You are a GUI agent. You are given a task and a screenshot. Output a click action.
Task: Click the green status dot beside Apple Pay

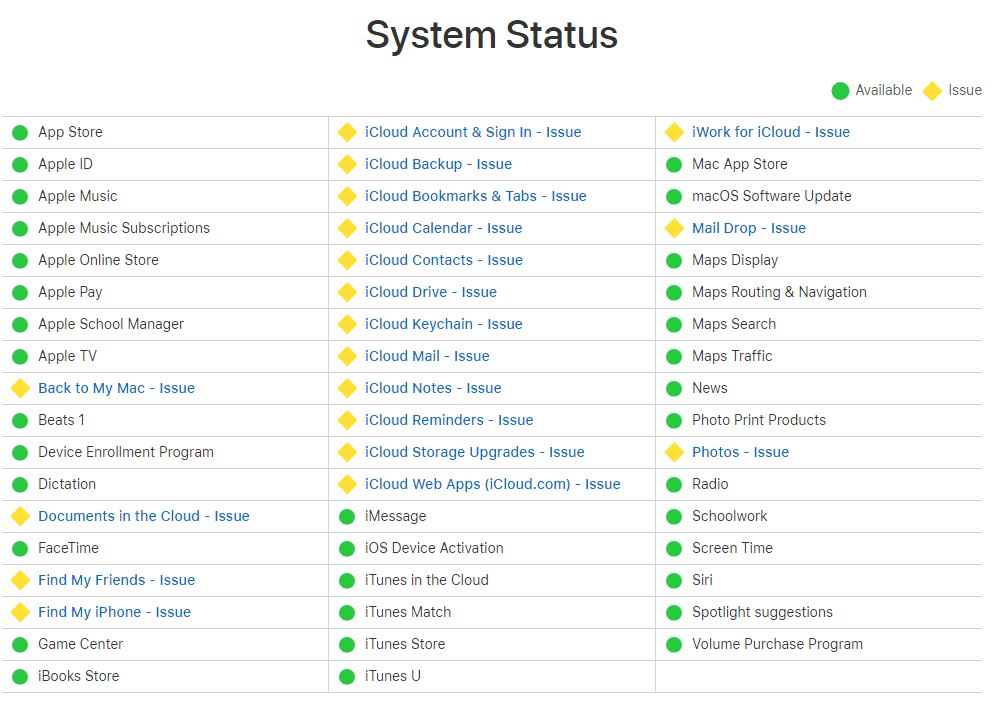click(20, 292)
